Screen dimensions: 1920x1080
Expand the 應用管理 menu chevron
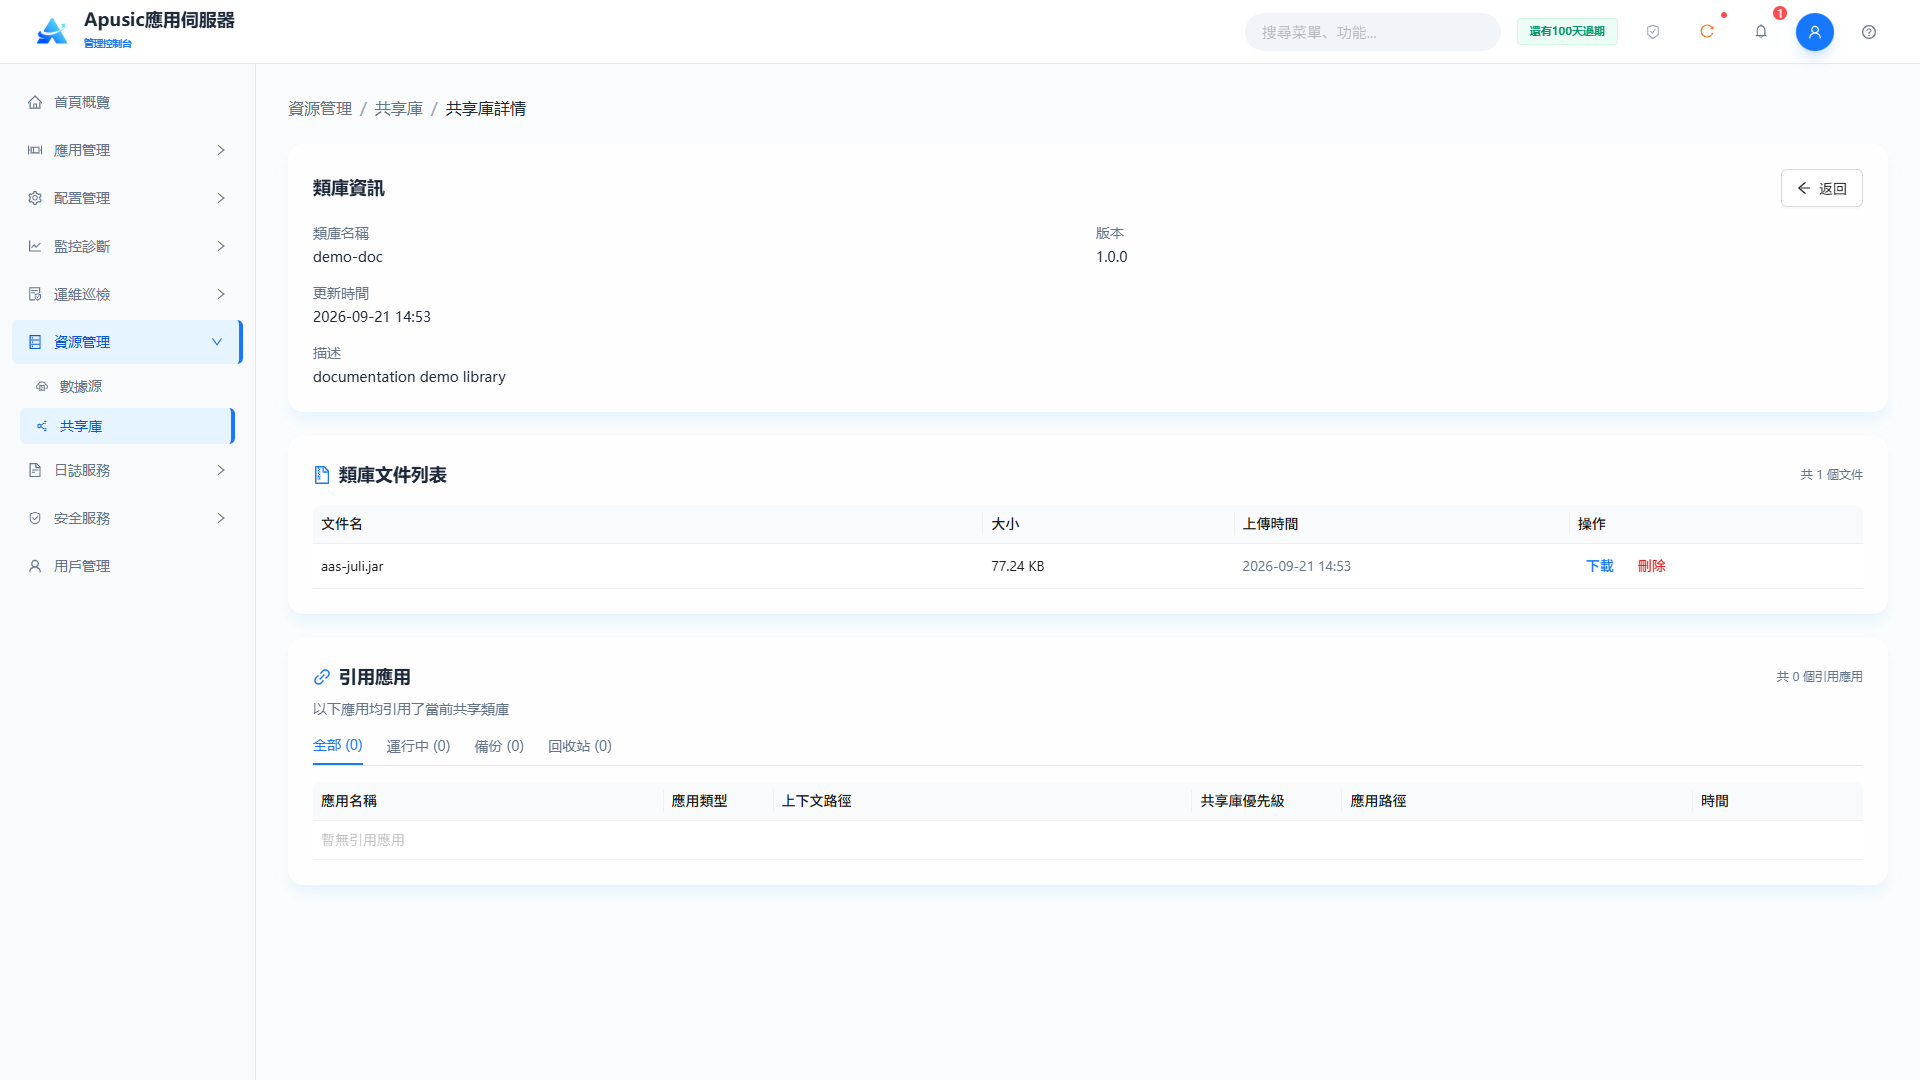[x=221, y=150]
